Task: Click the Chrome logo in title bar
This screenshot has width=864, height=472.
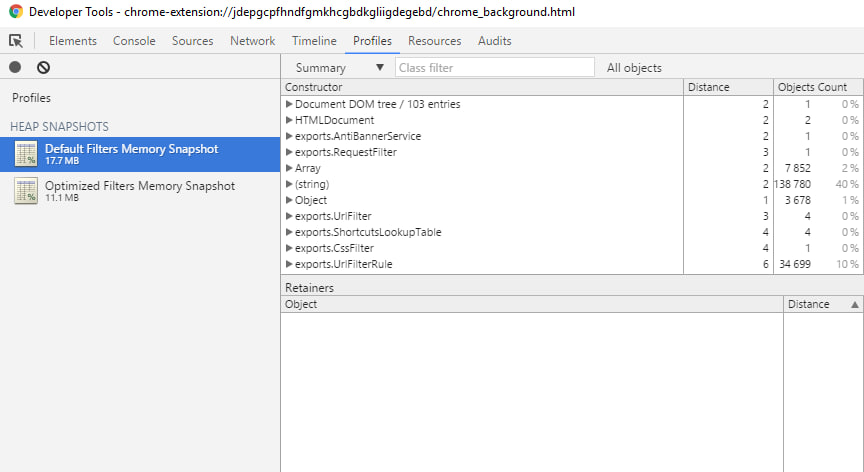Action: coord(16,12)
